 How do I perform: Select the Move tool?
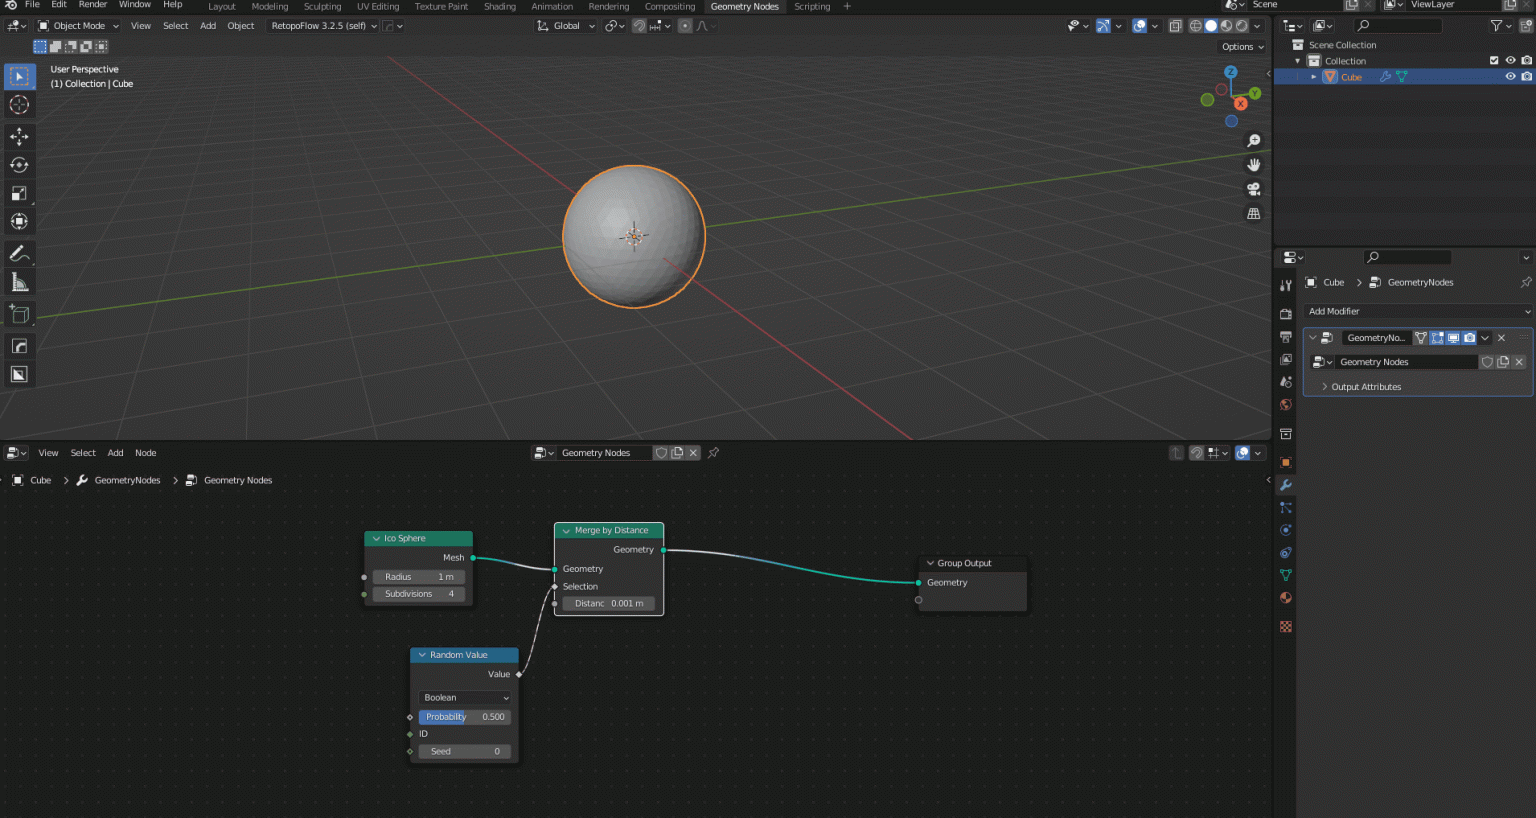tap(19, 136)
